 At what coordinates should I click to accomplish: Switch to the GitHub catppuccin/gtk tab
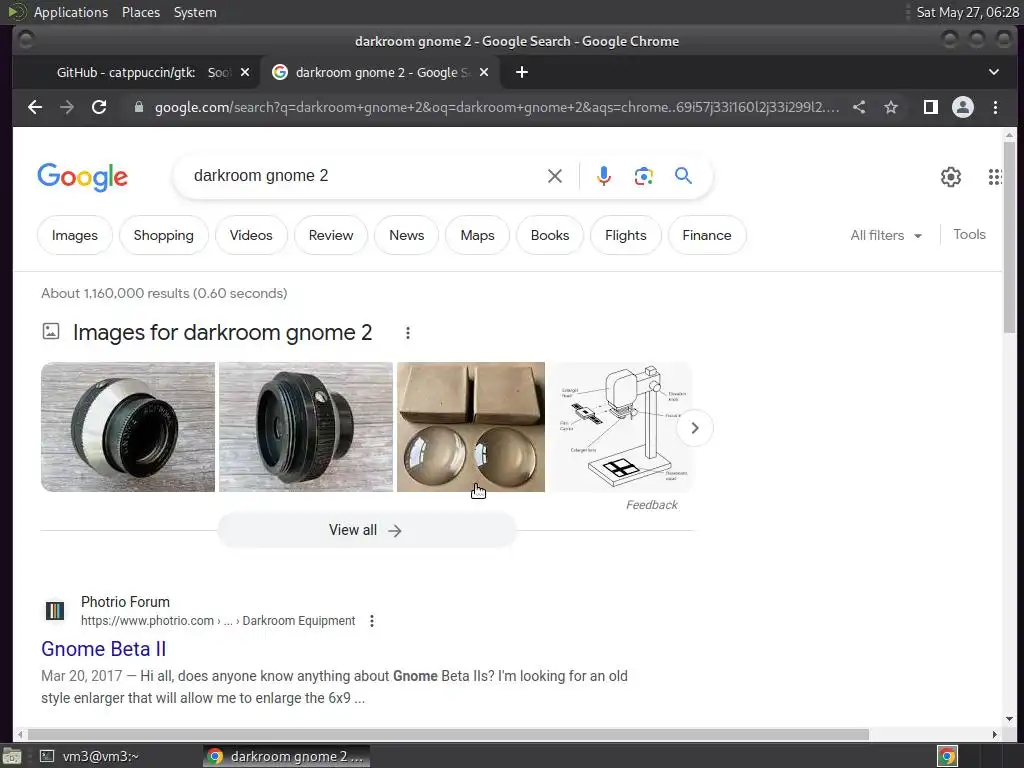click(x=137, y=72)
